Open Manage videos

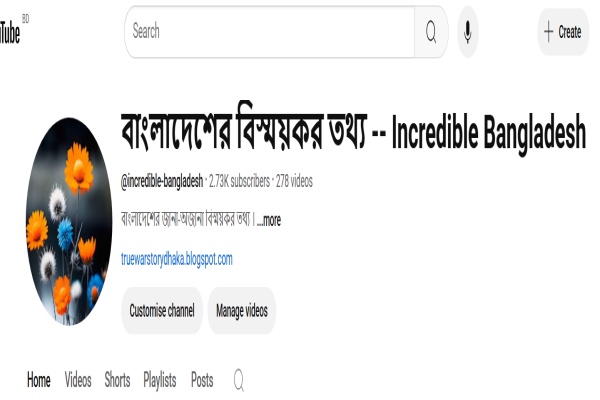241,310
